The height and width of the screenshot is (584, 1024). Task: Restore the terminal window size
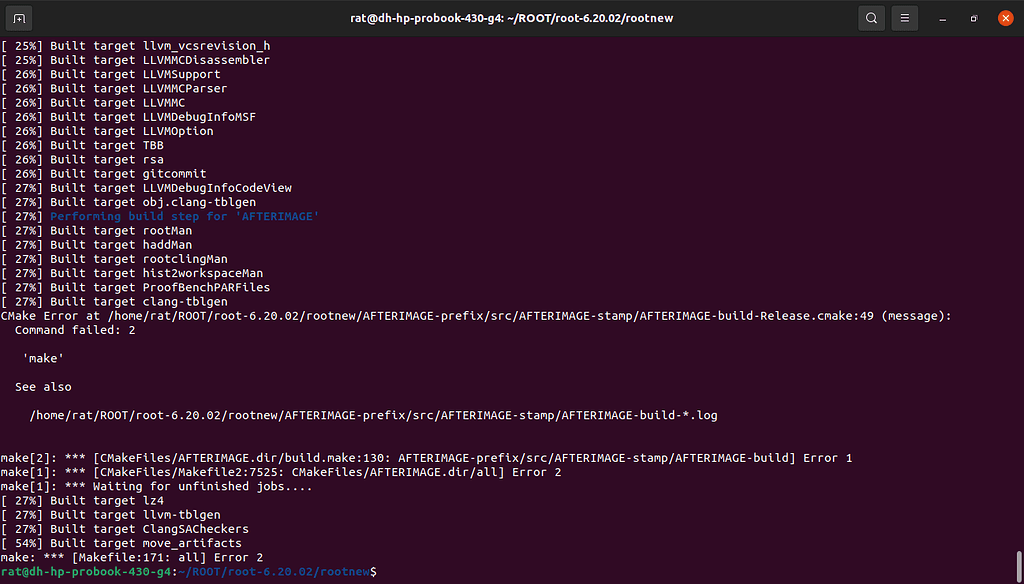973,18
